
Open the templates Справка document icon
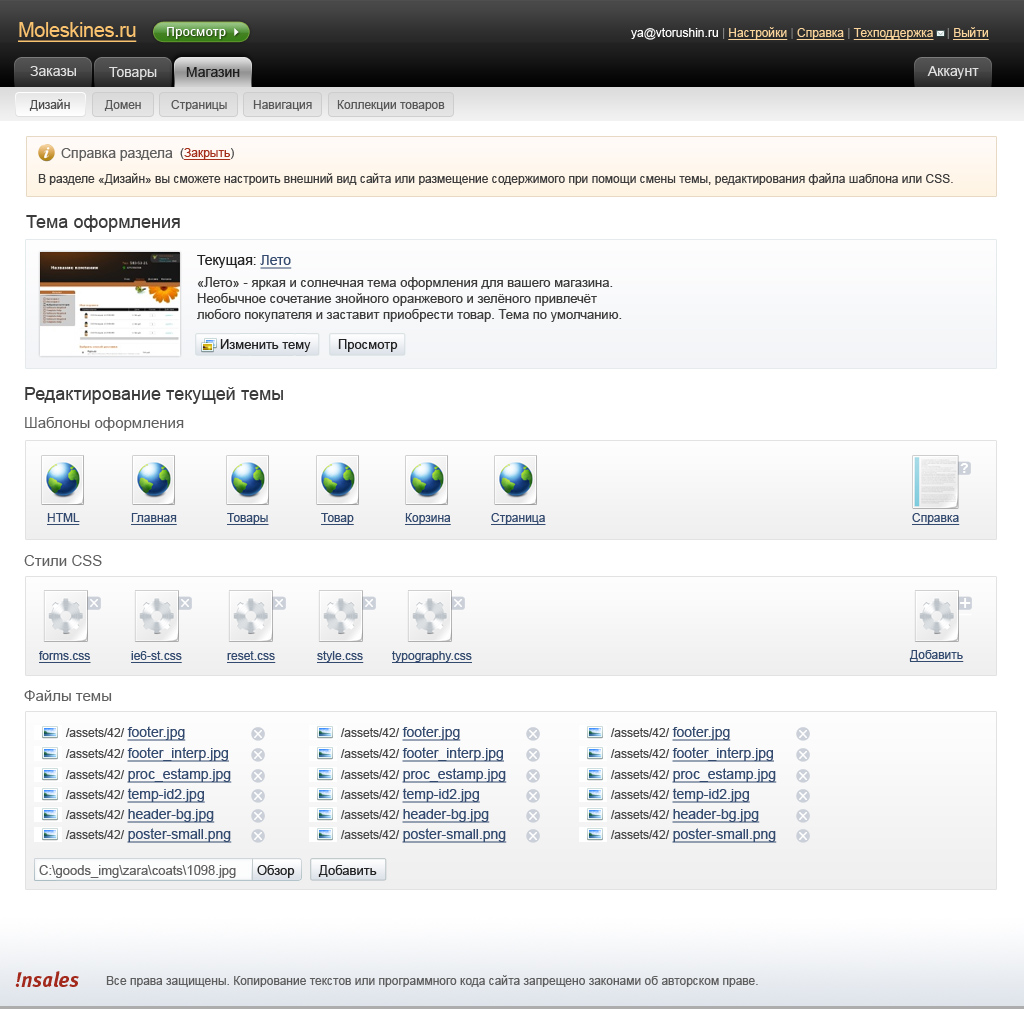tap(936, 482)
